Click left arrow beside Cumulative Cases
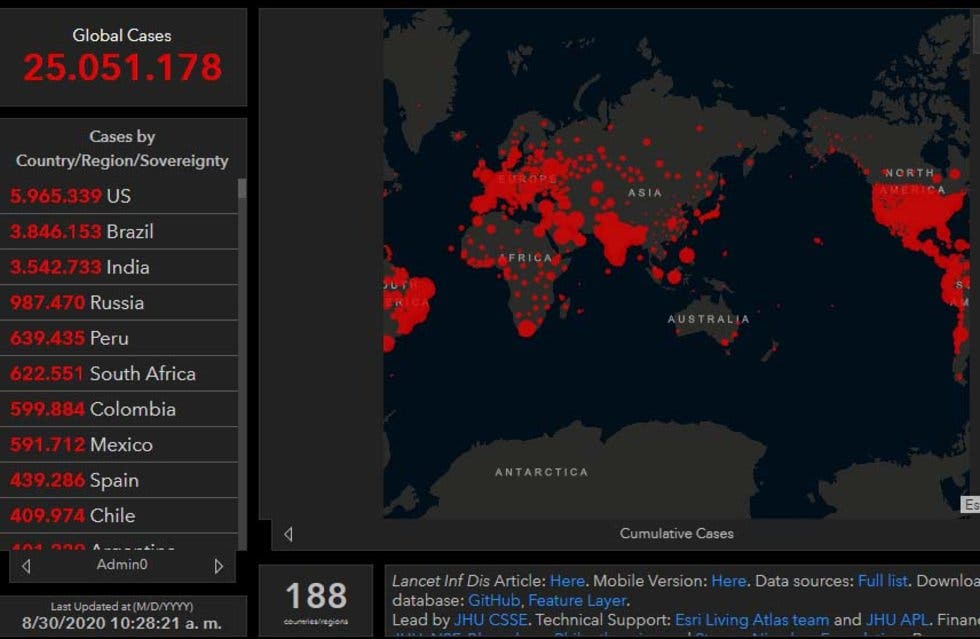980x639 pixels. click(x=288, y=534)
